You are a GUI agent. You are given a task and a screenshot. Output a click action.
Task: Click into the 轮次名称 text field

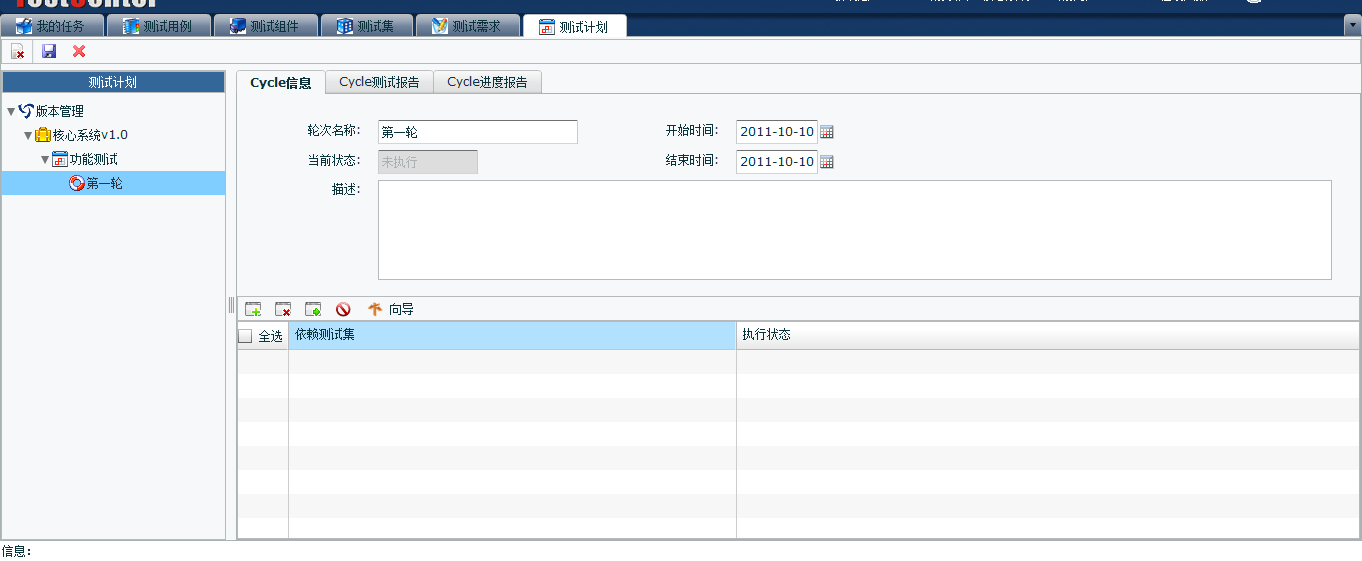(477, 132)
